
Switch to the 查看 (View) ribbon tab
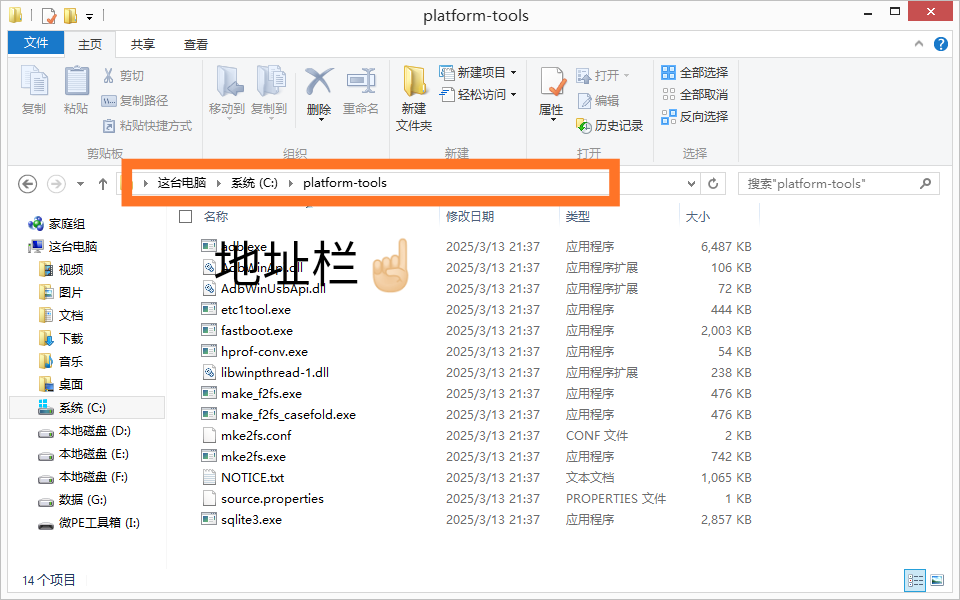pyautogui.click(x=196, y=45)
